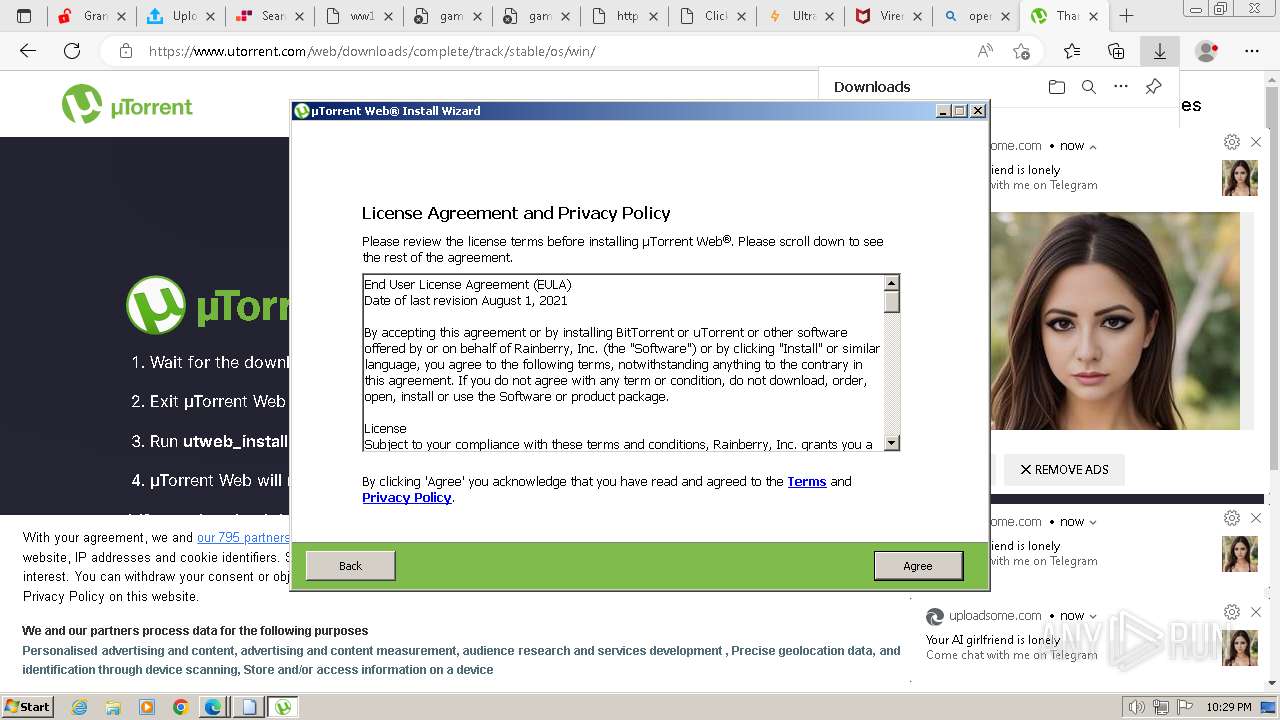1280x720 pixels.
Task: Open File Explorer from the taskbar
Action: pos(113,707)
